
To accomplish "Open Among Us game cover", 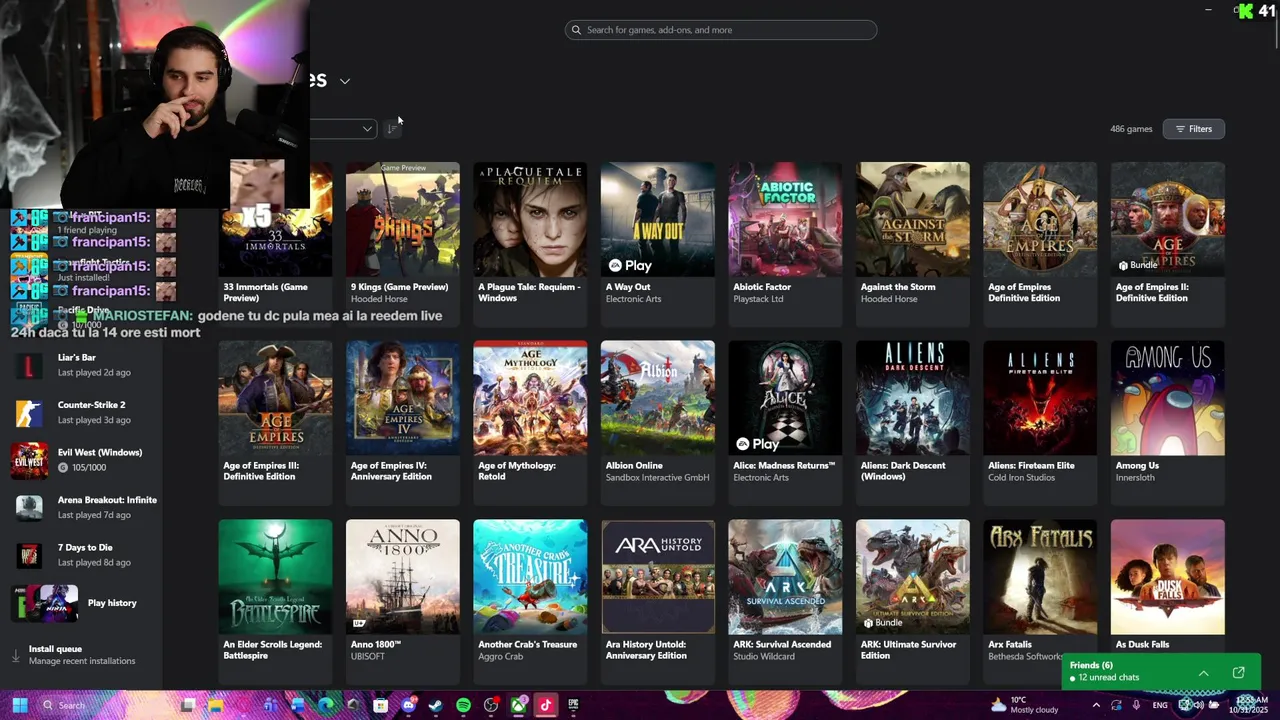I will point(1167,398).
